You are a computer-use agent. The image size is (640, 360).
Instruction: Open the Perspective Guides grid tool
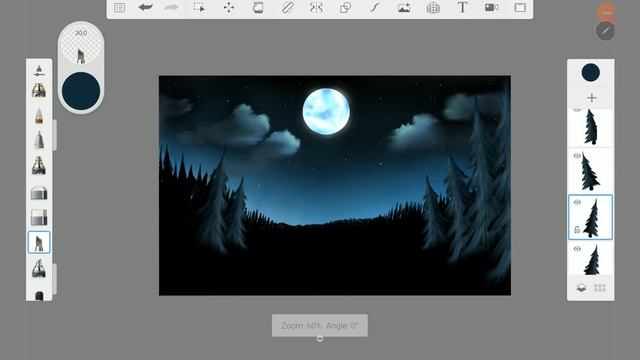pyautogui.click(x=433, y=7)
